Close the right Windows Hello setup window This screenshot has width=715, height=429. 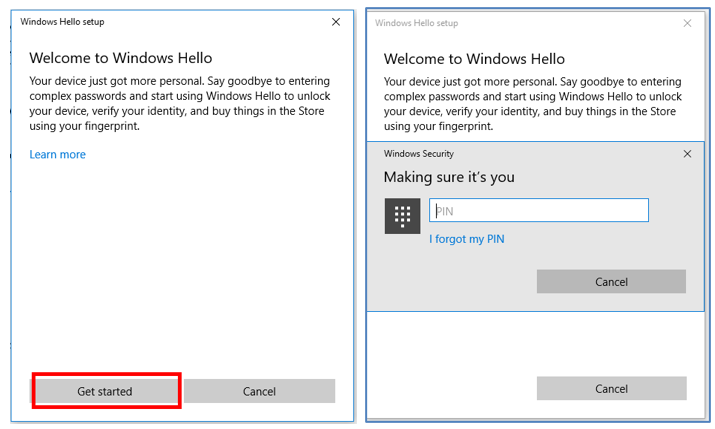(687, 23)
